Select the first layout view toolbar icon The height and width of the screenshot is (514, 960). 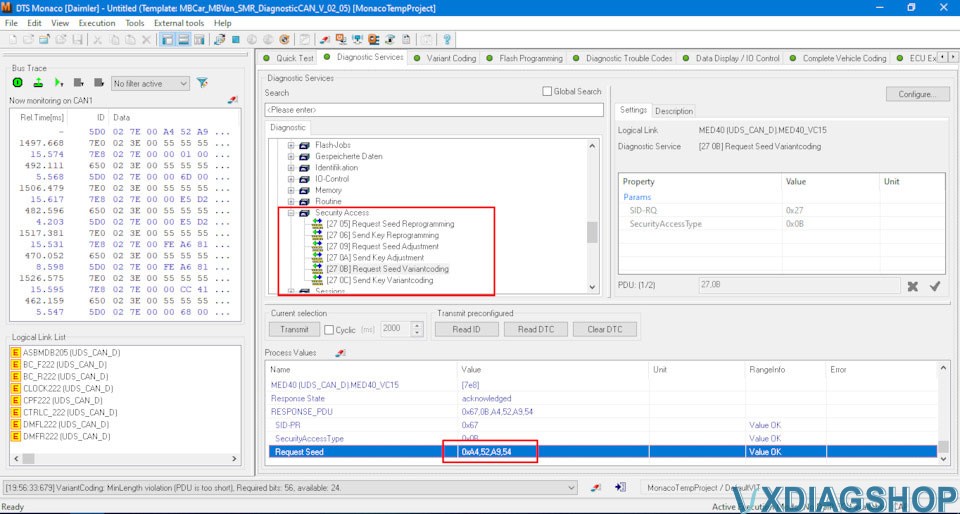click(167, 40)
